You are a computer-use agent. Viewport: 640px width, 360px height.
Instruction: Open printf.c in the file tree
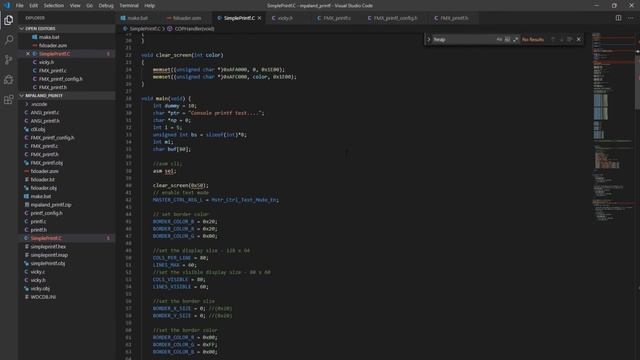38,222
